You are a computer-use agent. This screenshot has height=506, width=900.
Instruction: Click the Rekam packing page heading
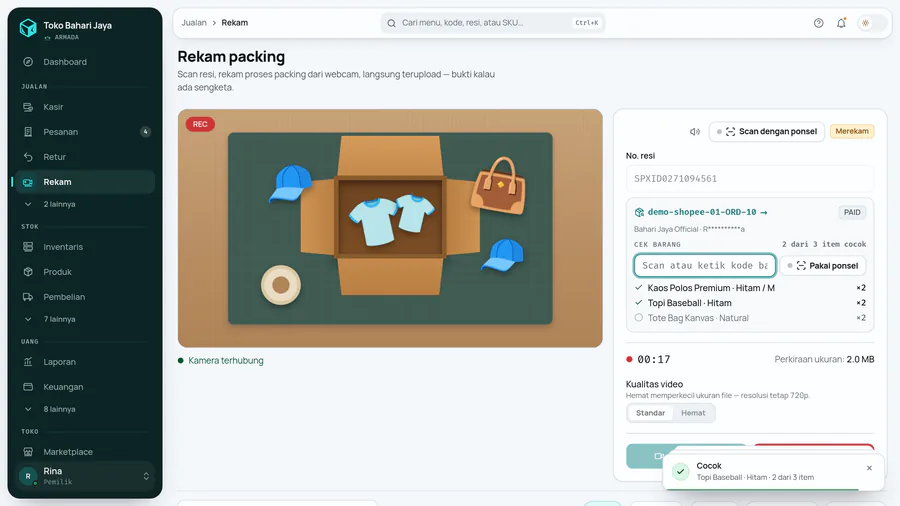[231, 57]
